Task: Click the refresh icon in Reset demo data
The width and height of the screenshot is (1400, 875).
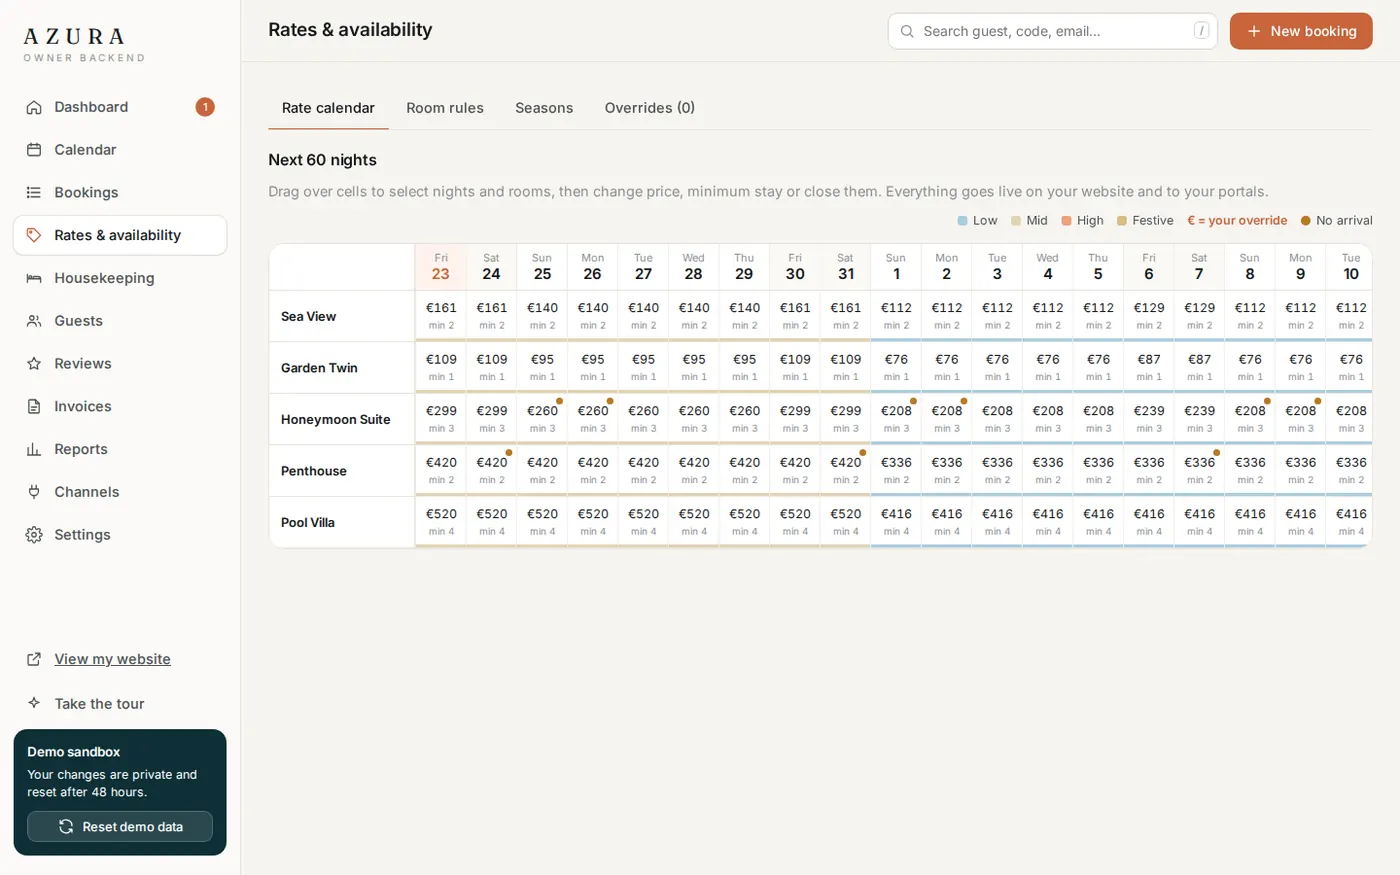Action: (x=66, y=827)
